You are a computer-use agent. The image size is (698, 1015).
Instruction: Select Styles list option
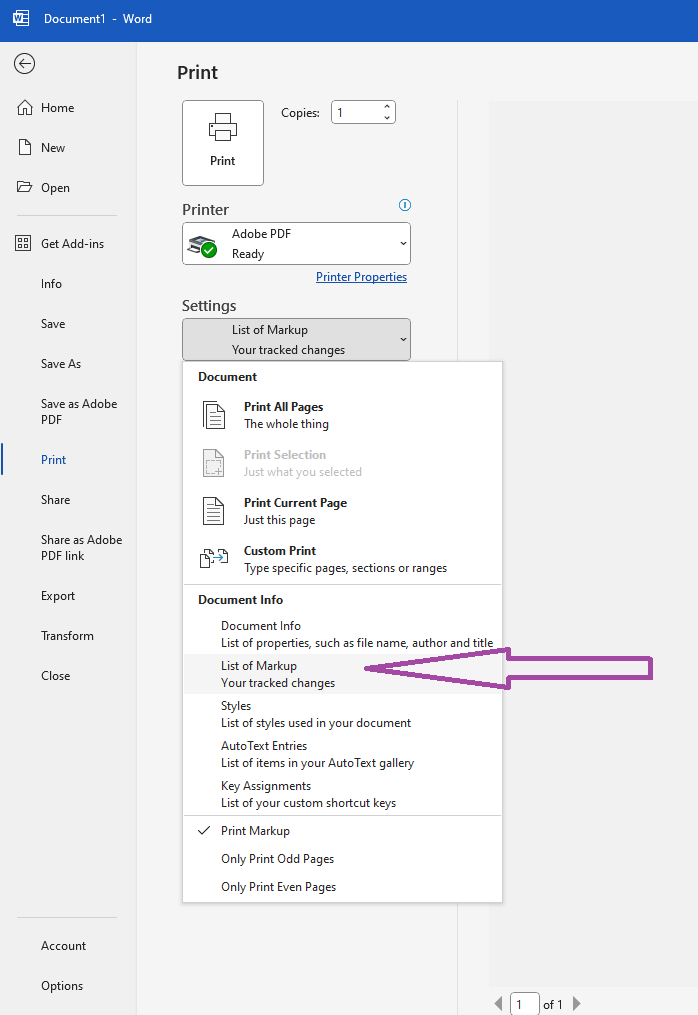(343, 715)
